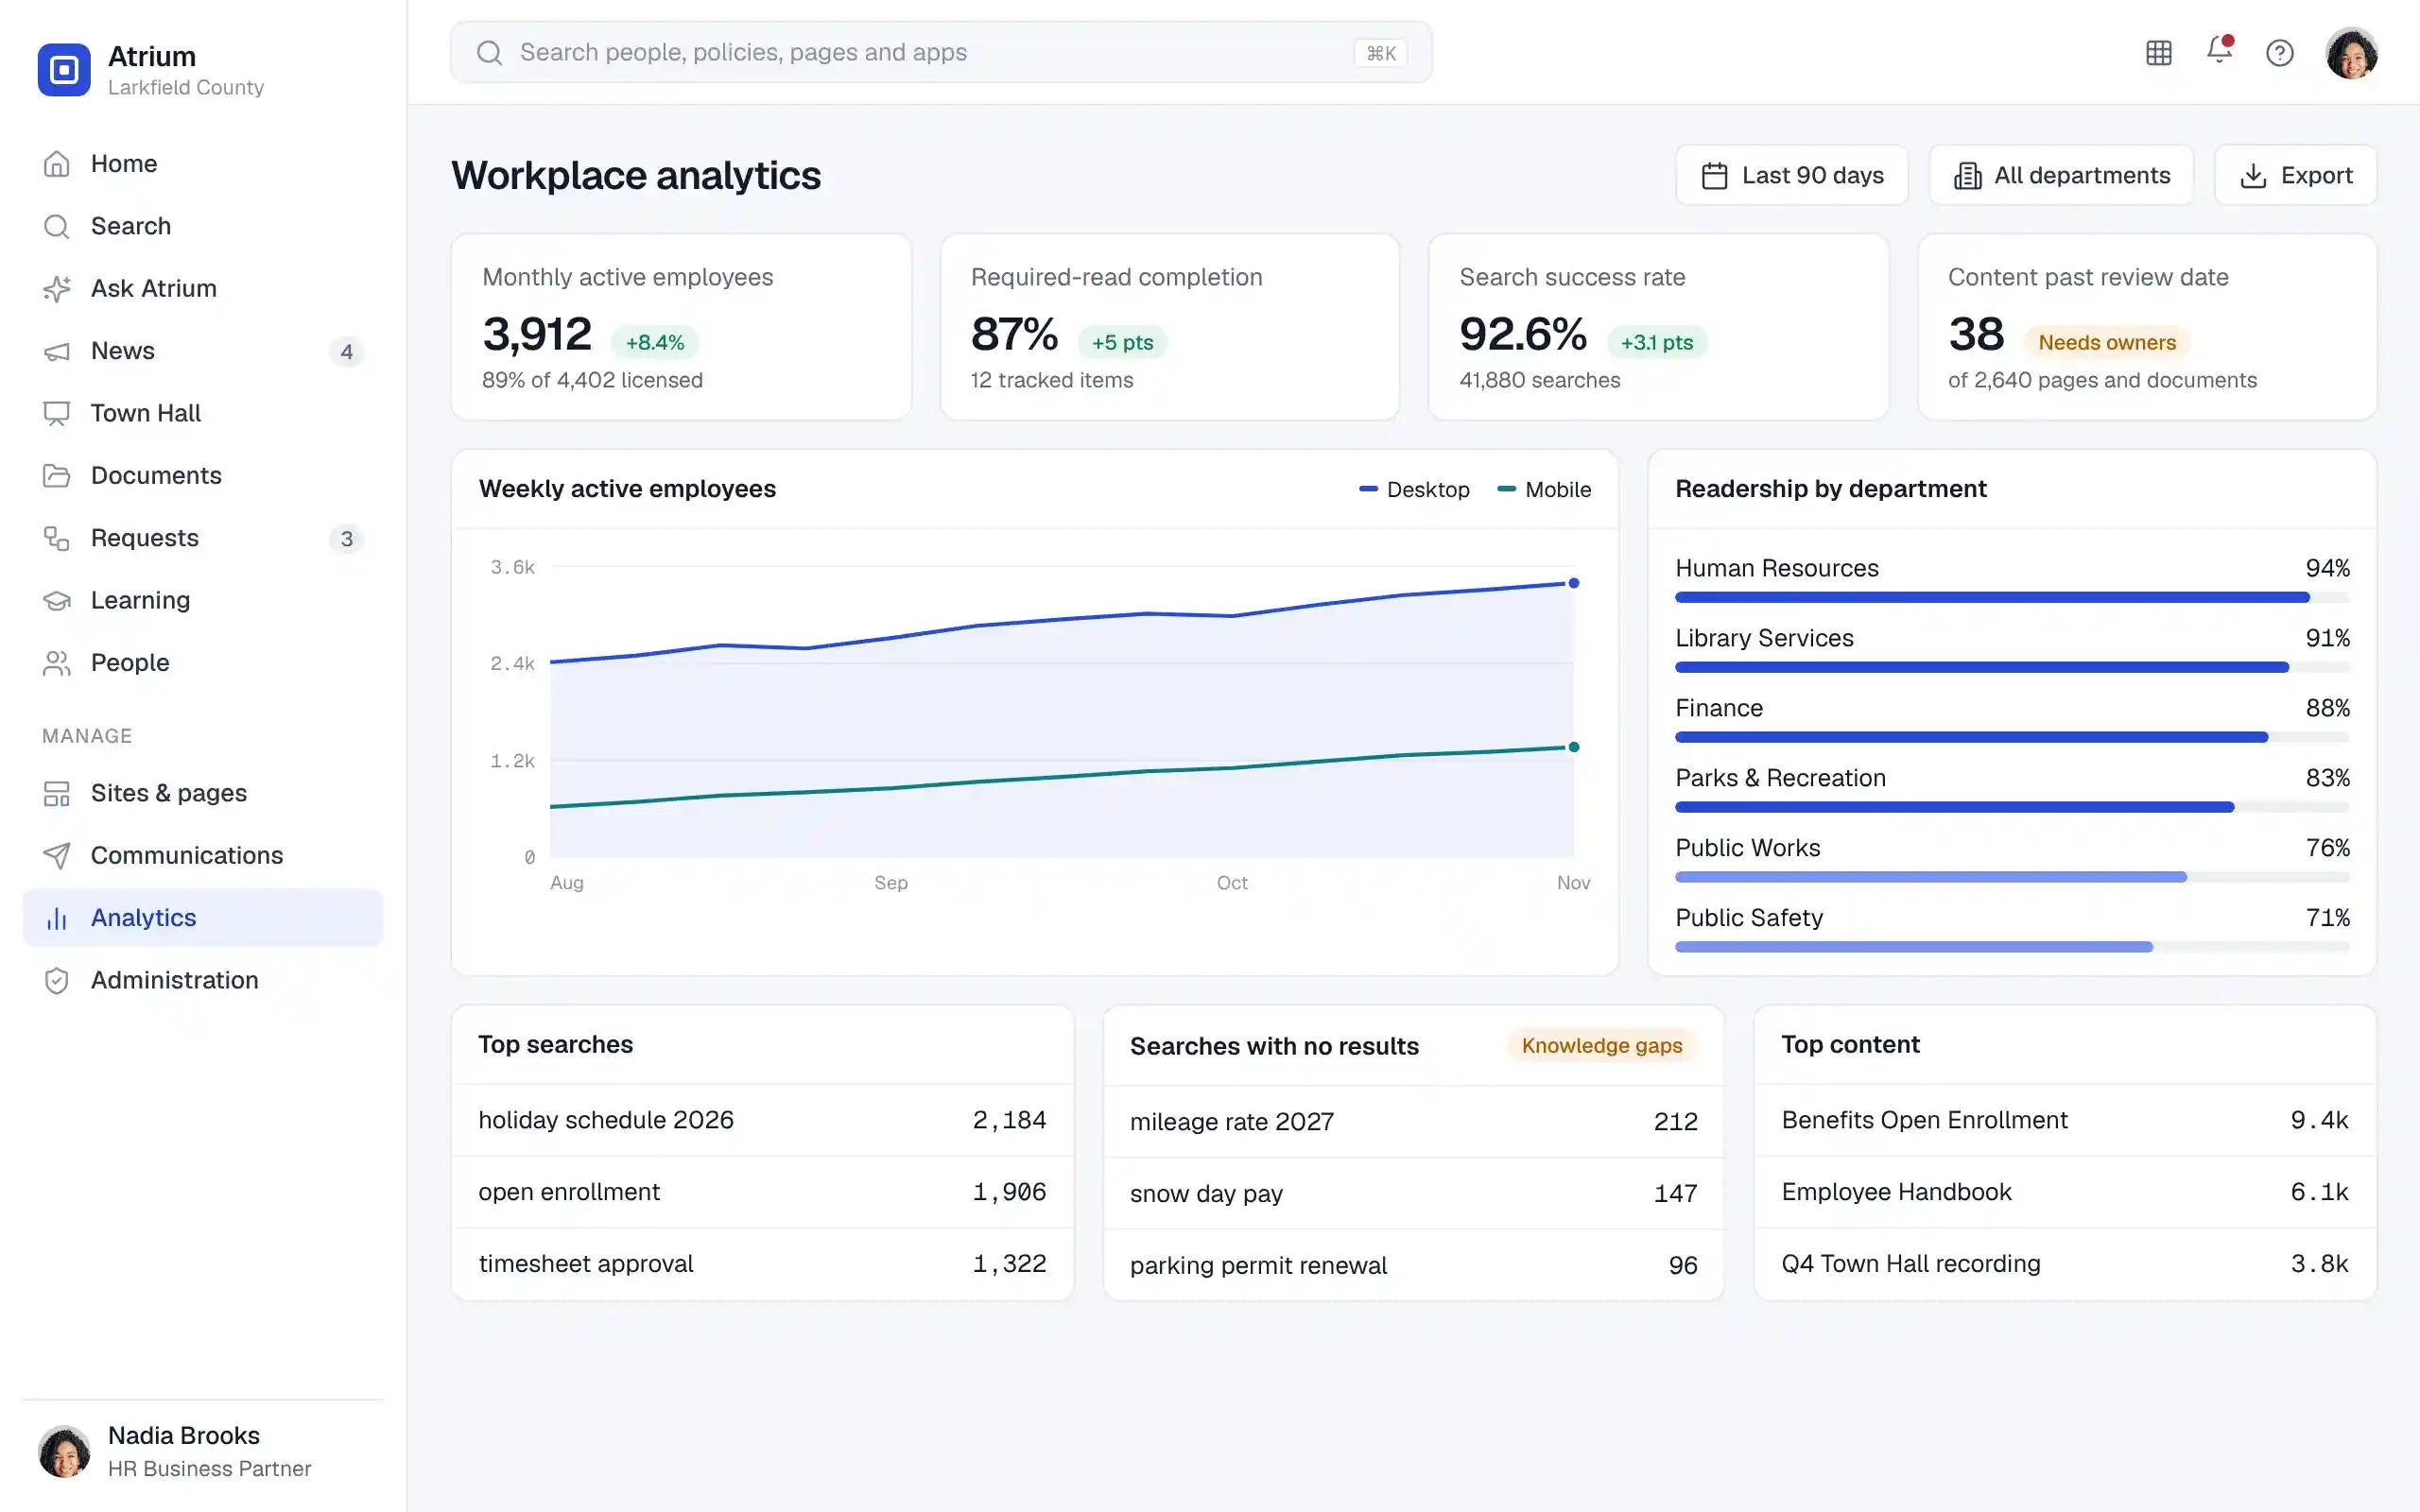Click the Requests workflow icon
2420x1512 pixels.
tap(57, 538)
